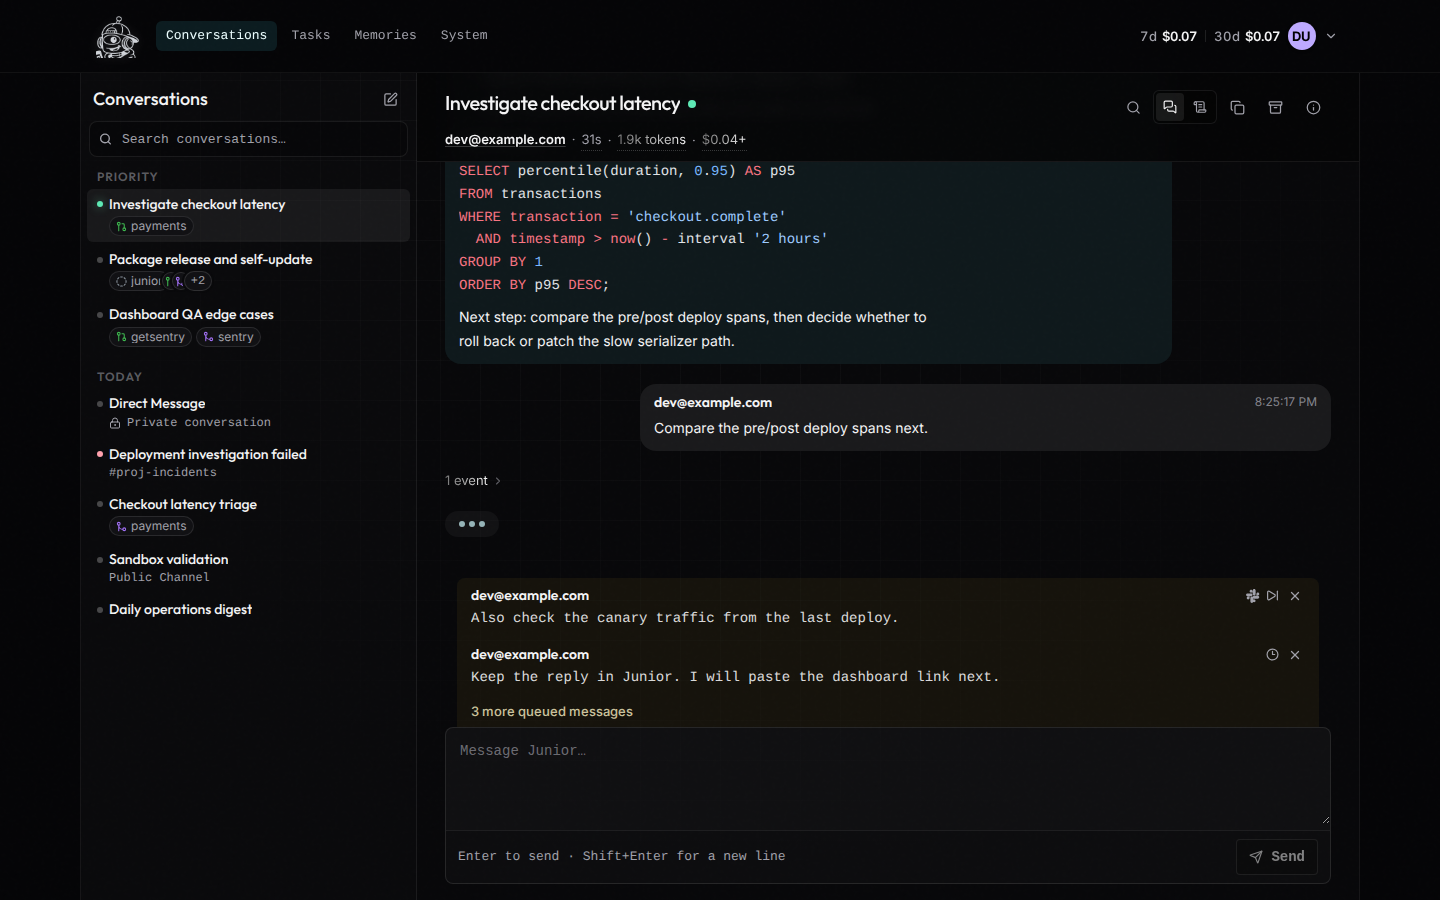Open the DU user avatar
Image resolution: width=1440 pixels, height=900 pixels.
1301,36
